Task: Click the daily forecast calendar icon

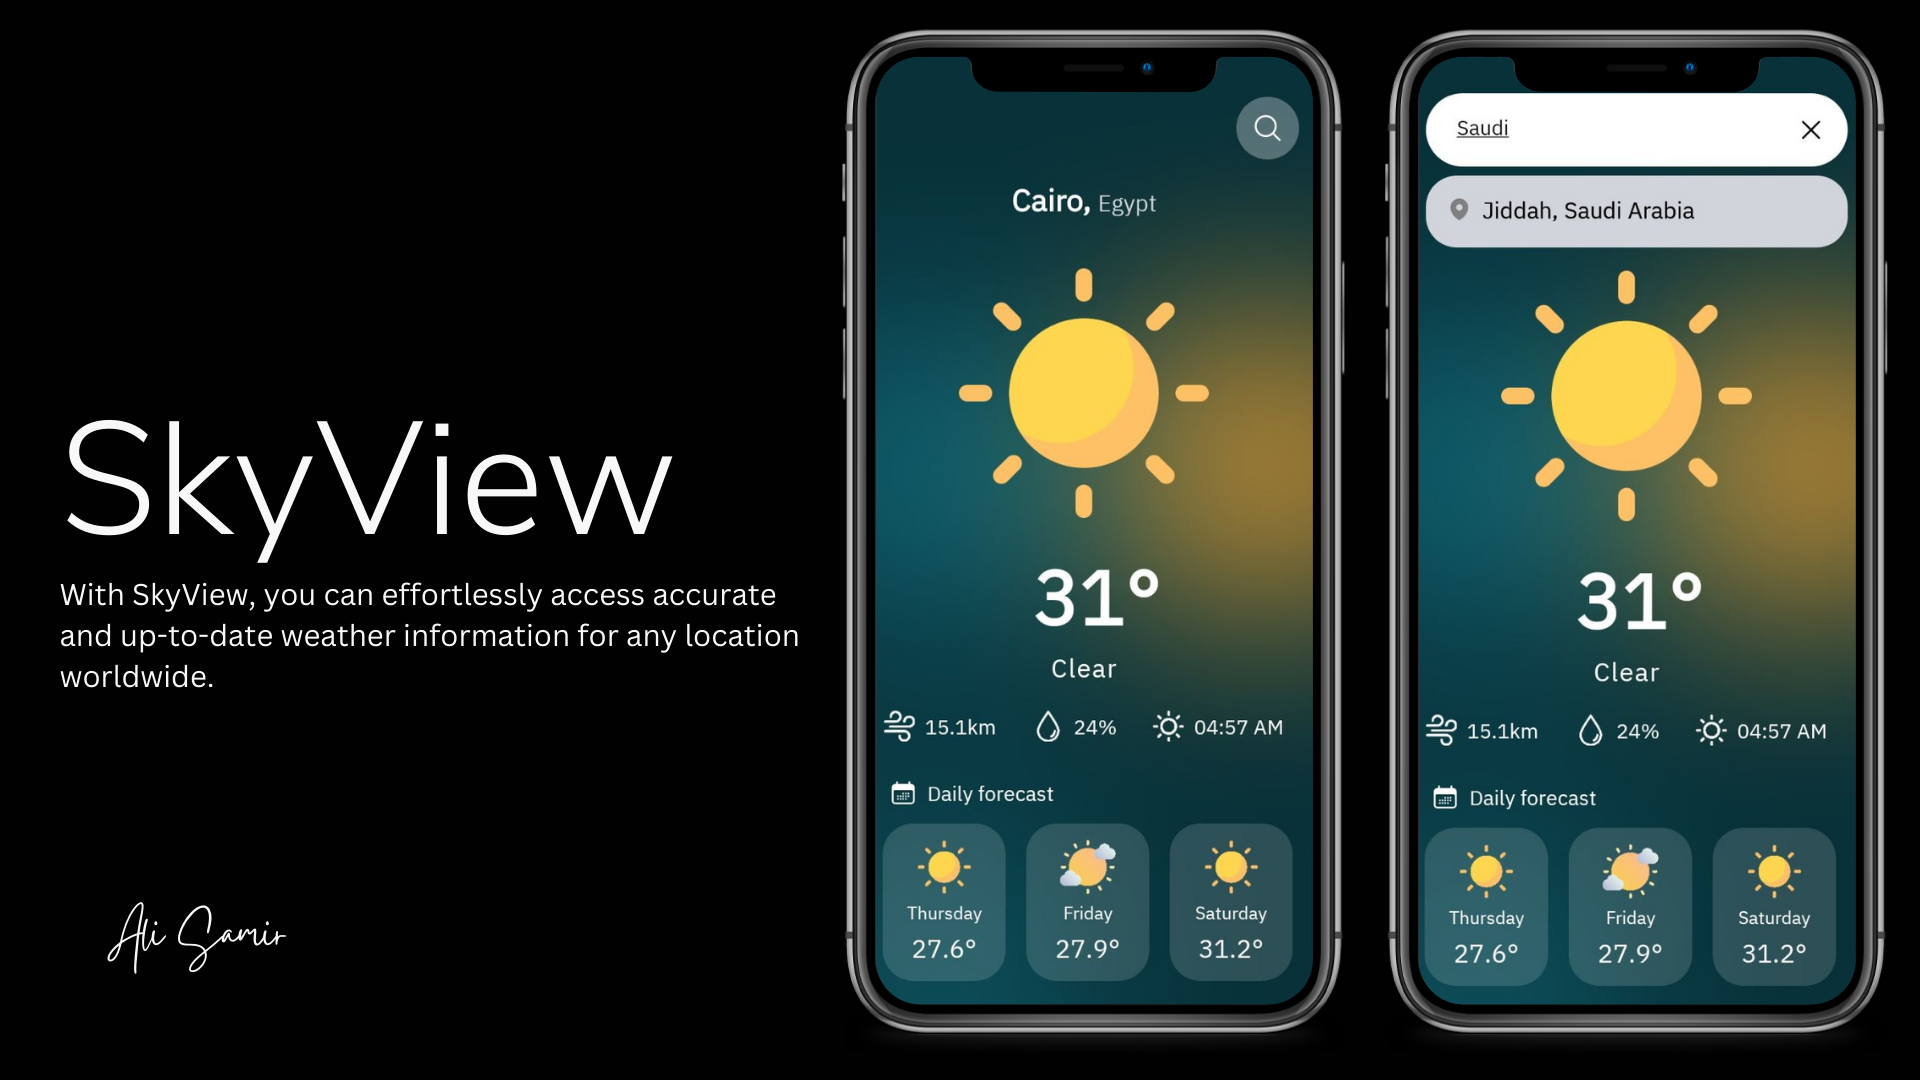Action: click(x=903, y=791)
